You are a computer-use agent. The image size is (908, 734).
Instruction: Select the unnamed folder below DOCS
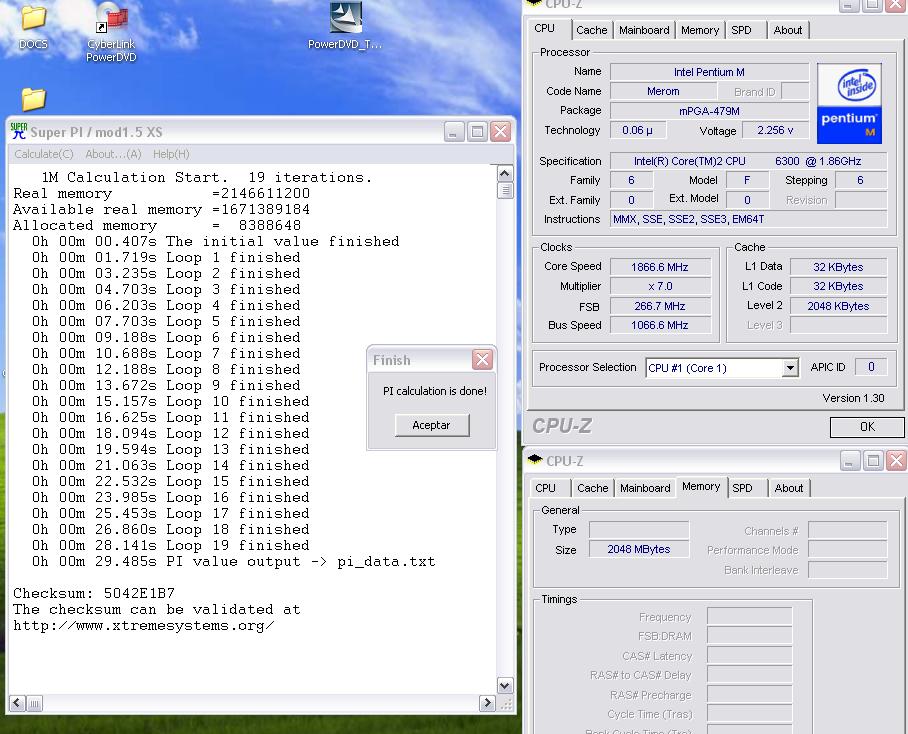33,99
